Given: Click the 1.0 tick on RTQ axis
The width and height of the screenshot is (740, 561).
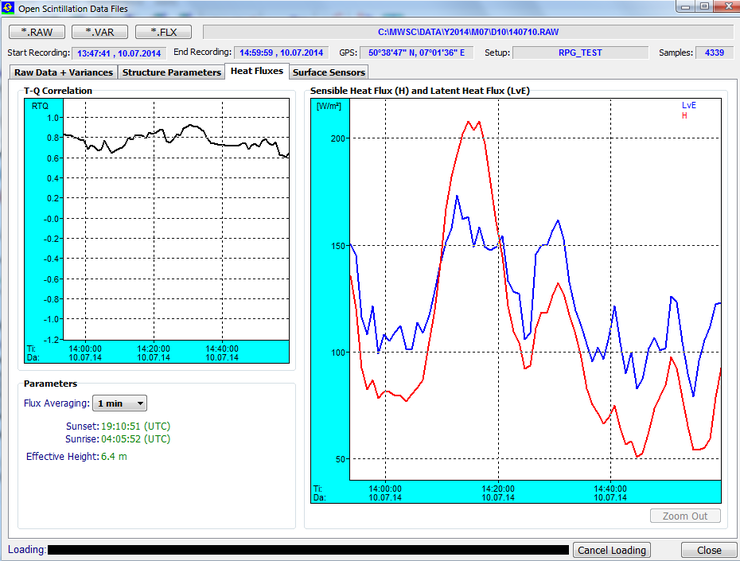Looking at the screenshot, I should pos(53,118).
